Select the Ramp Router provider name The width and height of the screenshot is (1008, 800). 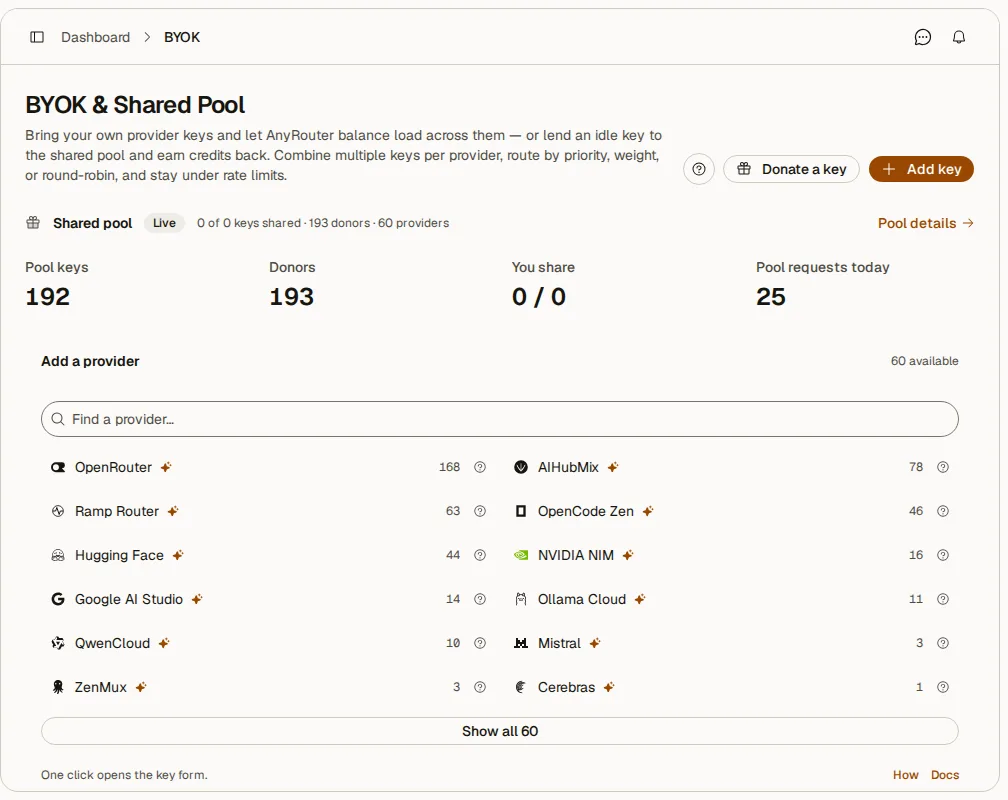(116, 511)
